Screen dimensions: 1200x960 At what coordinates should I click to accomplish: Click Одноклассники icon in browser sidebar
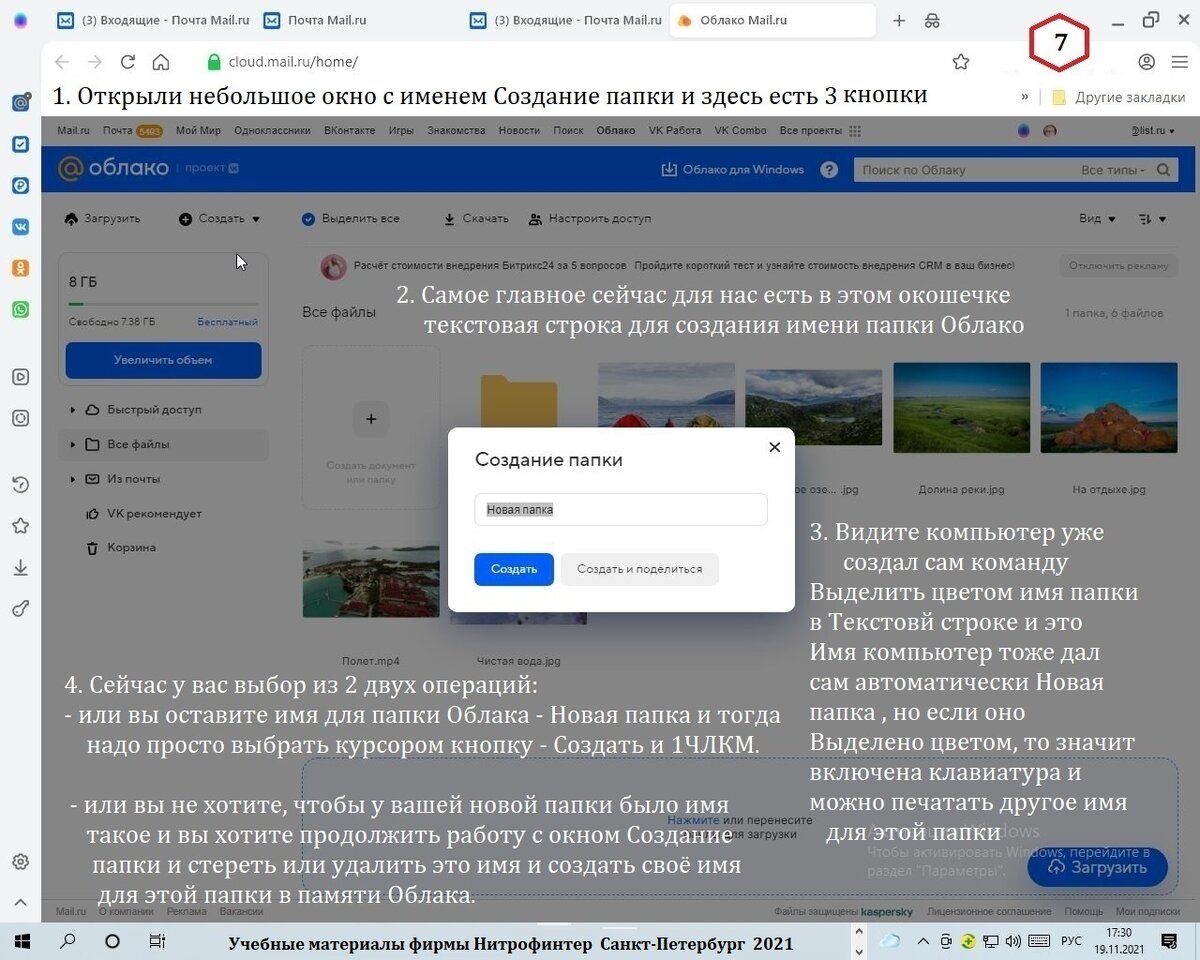coord(20,267)
